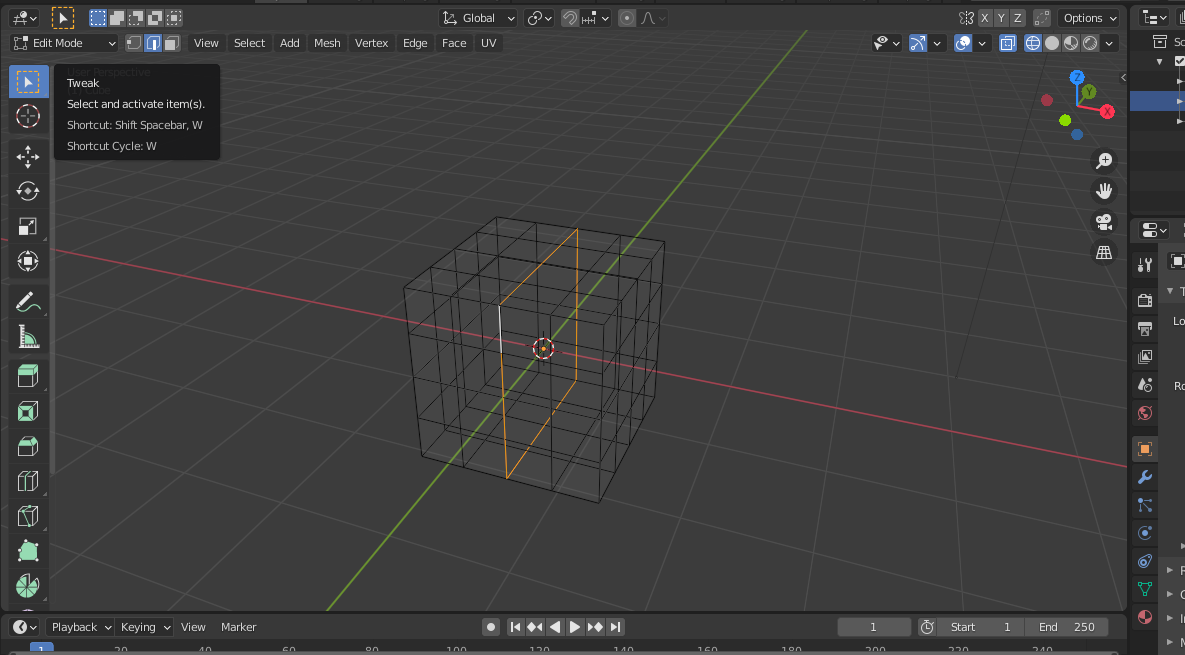Switch to edge select mode
This screenshot has height=655, width=1185.
pos(153,43)
